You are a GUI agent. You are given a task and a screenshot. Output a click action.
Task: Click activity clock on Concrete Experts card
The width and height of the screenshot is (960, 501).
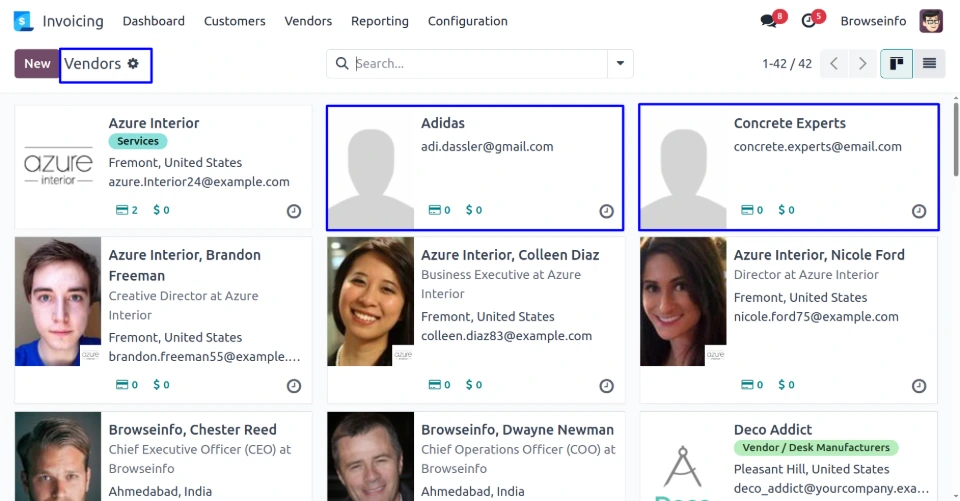(919, 211)
